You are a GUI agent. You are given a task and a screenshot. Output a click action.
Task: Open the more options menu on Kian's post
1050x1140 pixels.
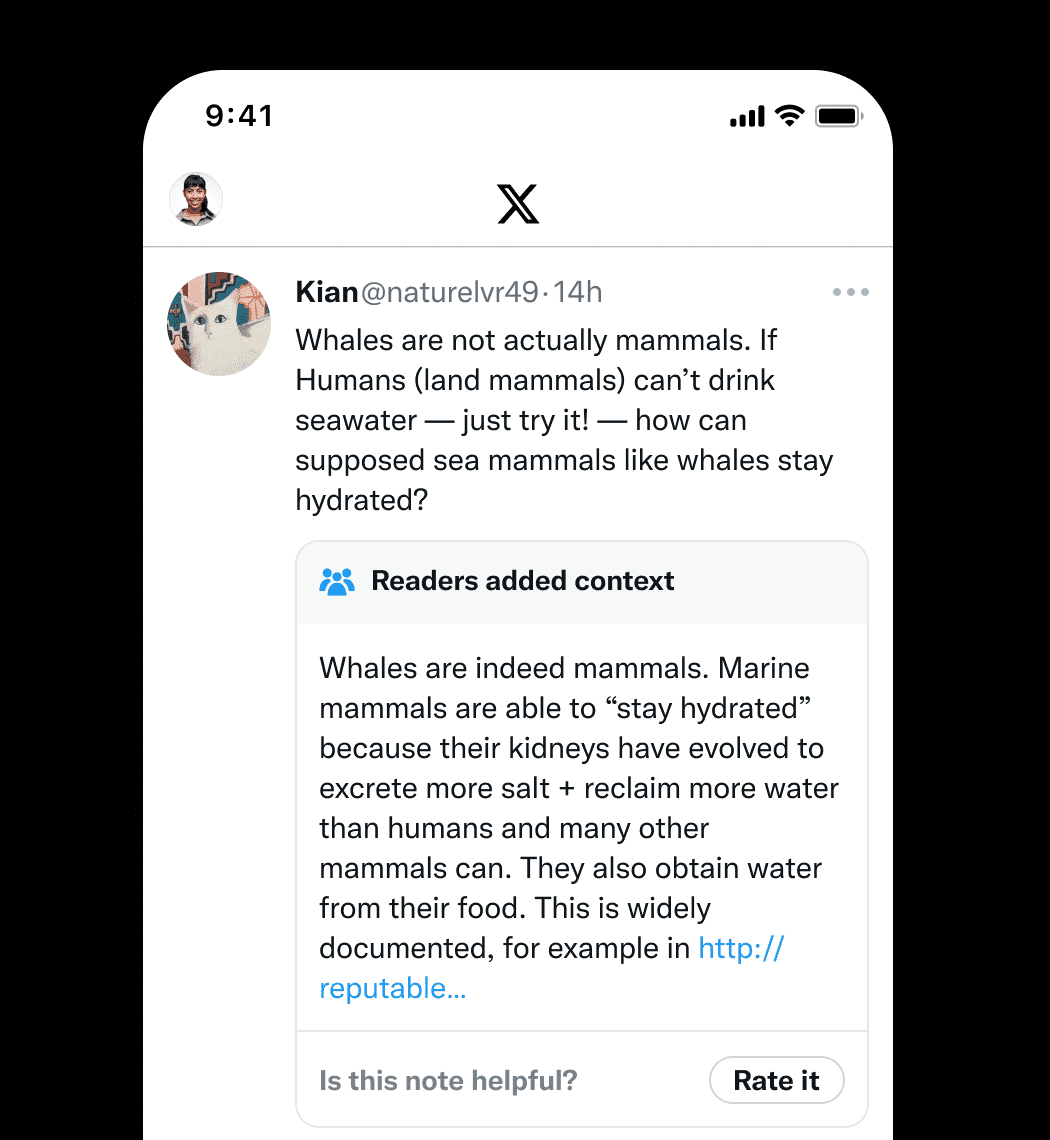[850, 291]
